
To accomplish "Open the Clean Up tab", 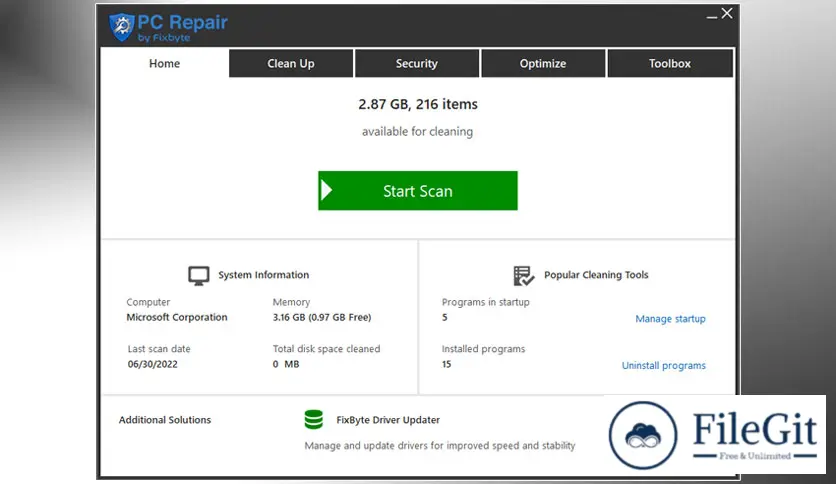I will point(291,63).
